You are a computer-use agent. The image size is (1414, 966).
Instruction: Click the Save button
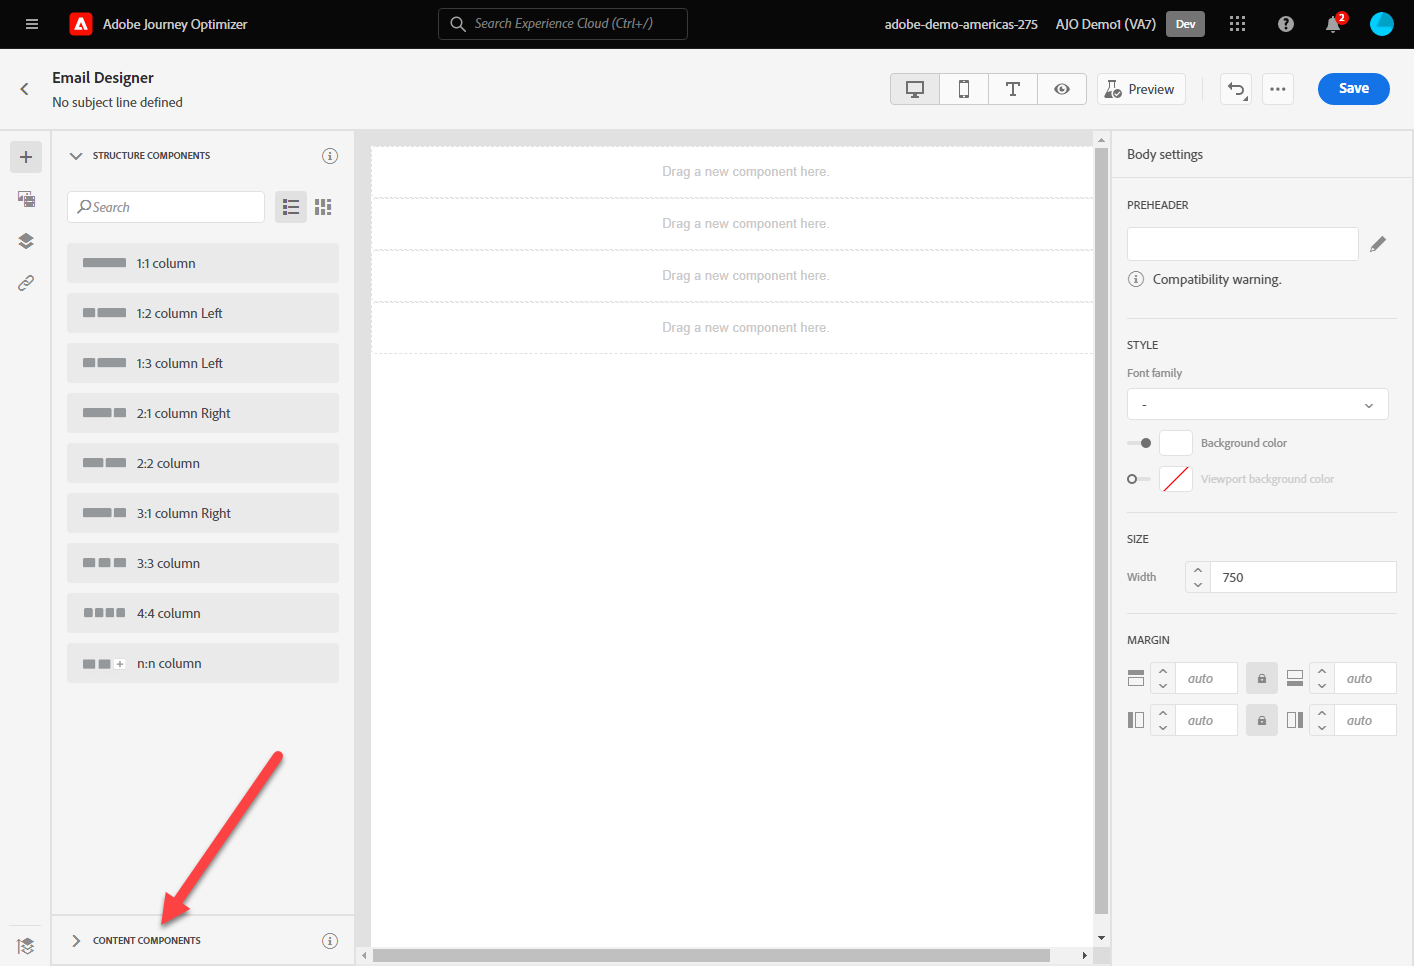[x=1353, y=89]
